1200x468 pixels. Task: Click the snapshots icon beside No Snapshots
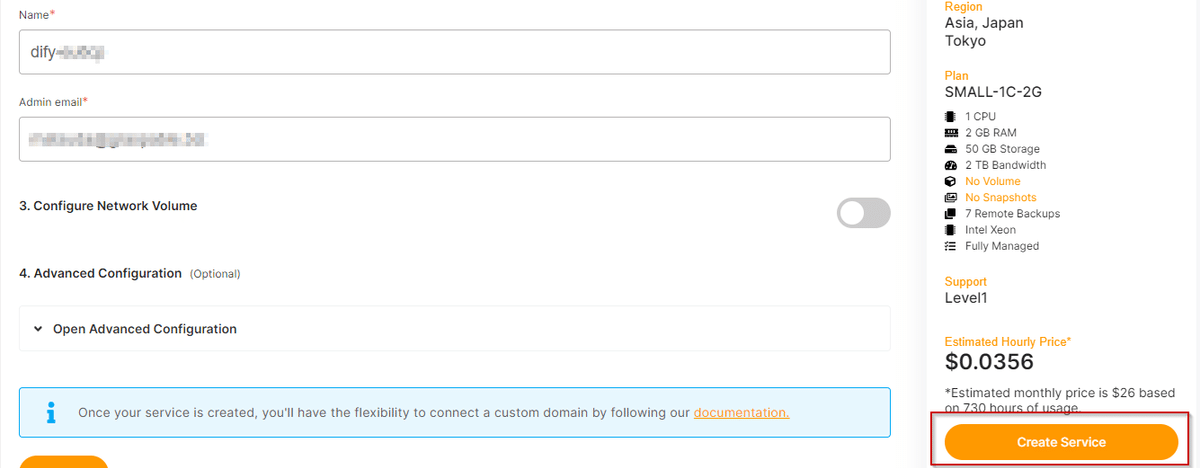click(951, 198)
